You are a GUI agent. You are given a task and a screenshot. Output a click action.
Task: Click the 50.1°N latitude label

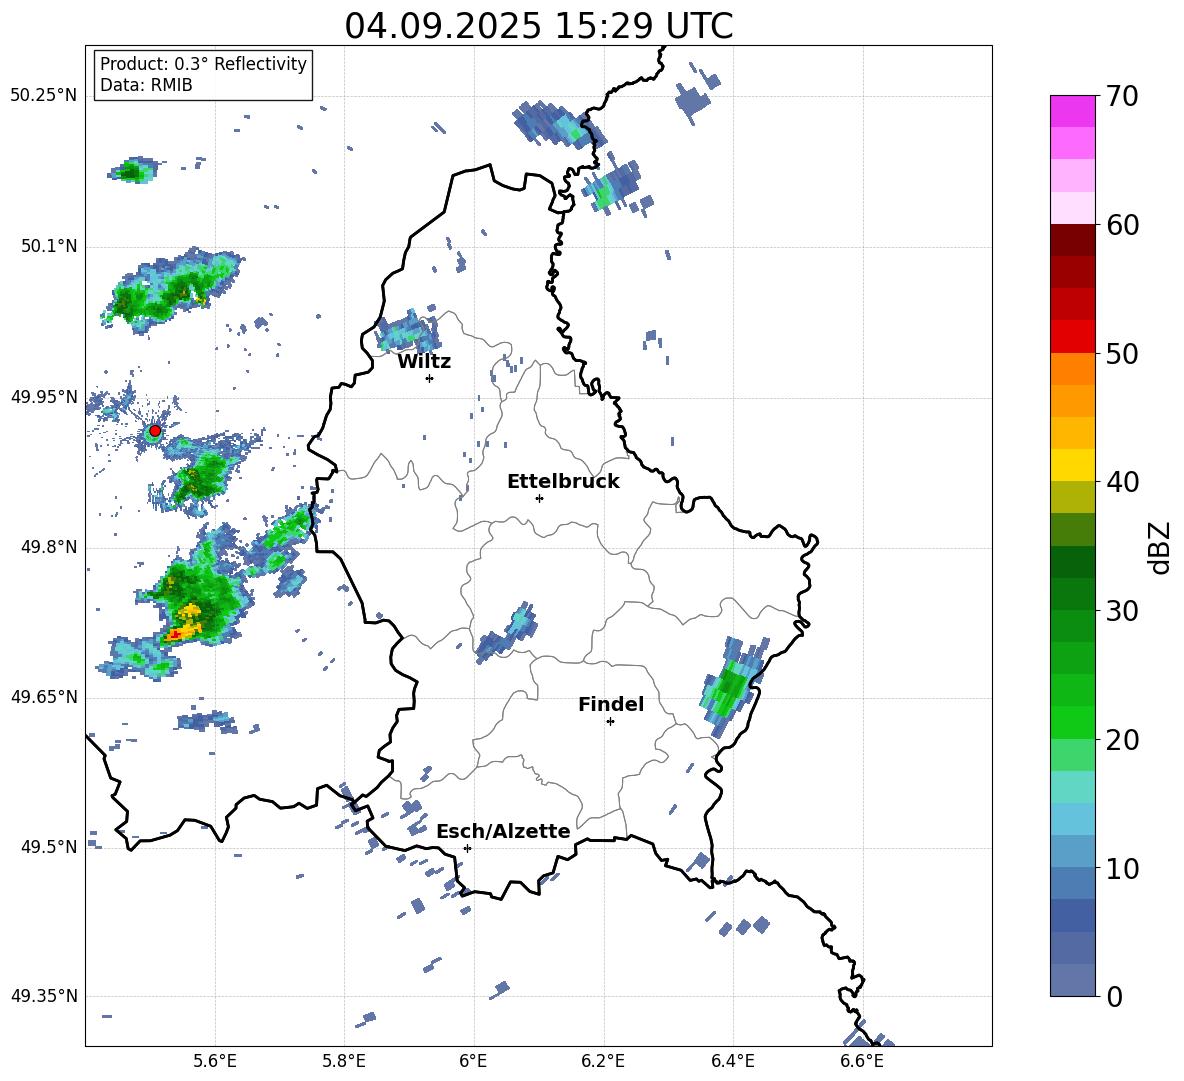[x=48, y=246]
